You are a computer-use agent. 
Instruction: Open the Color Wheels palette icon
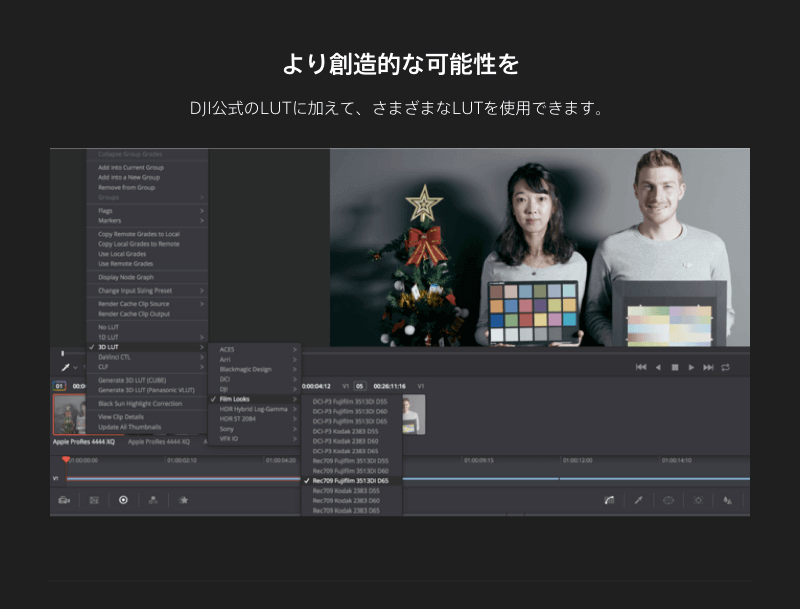coord(123,500)
